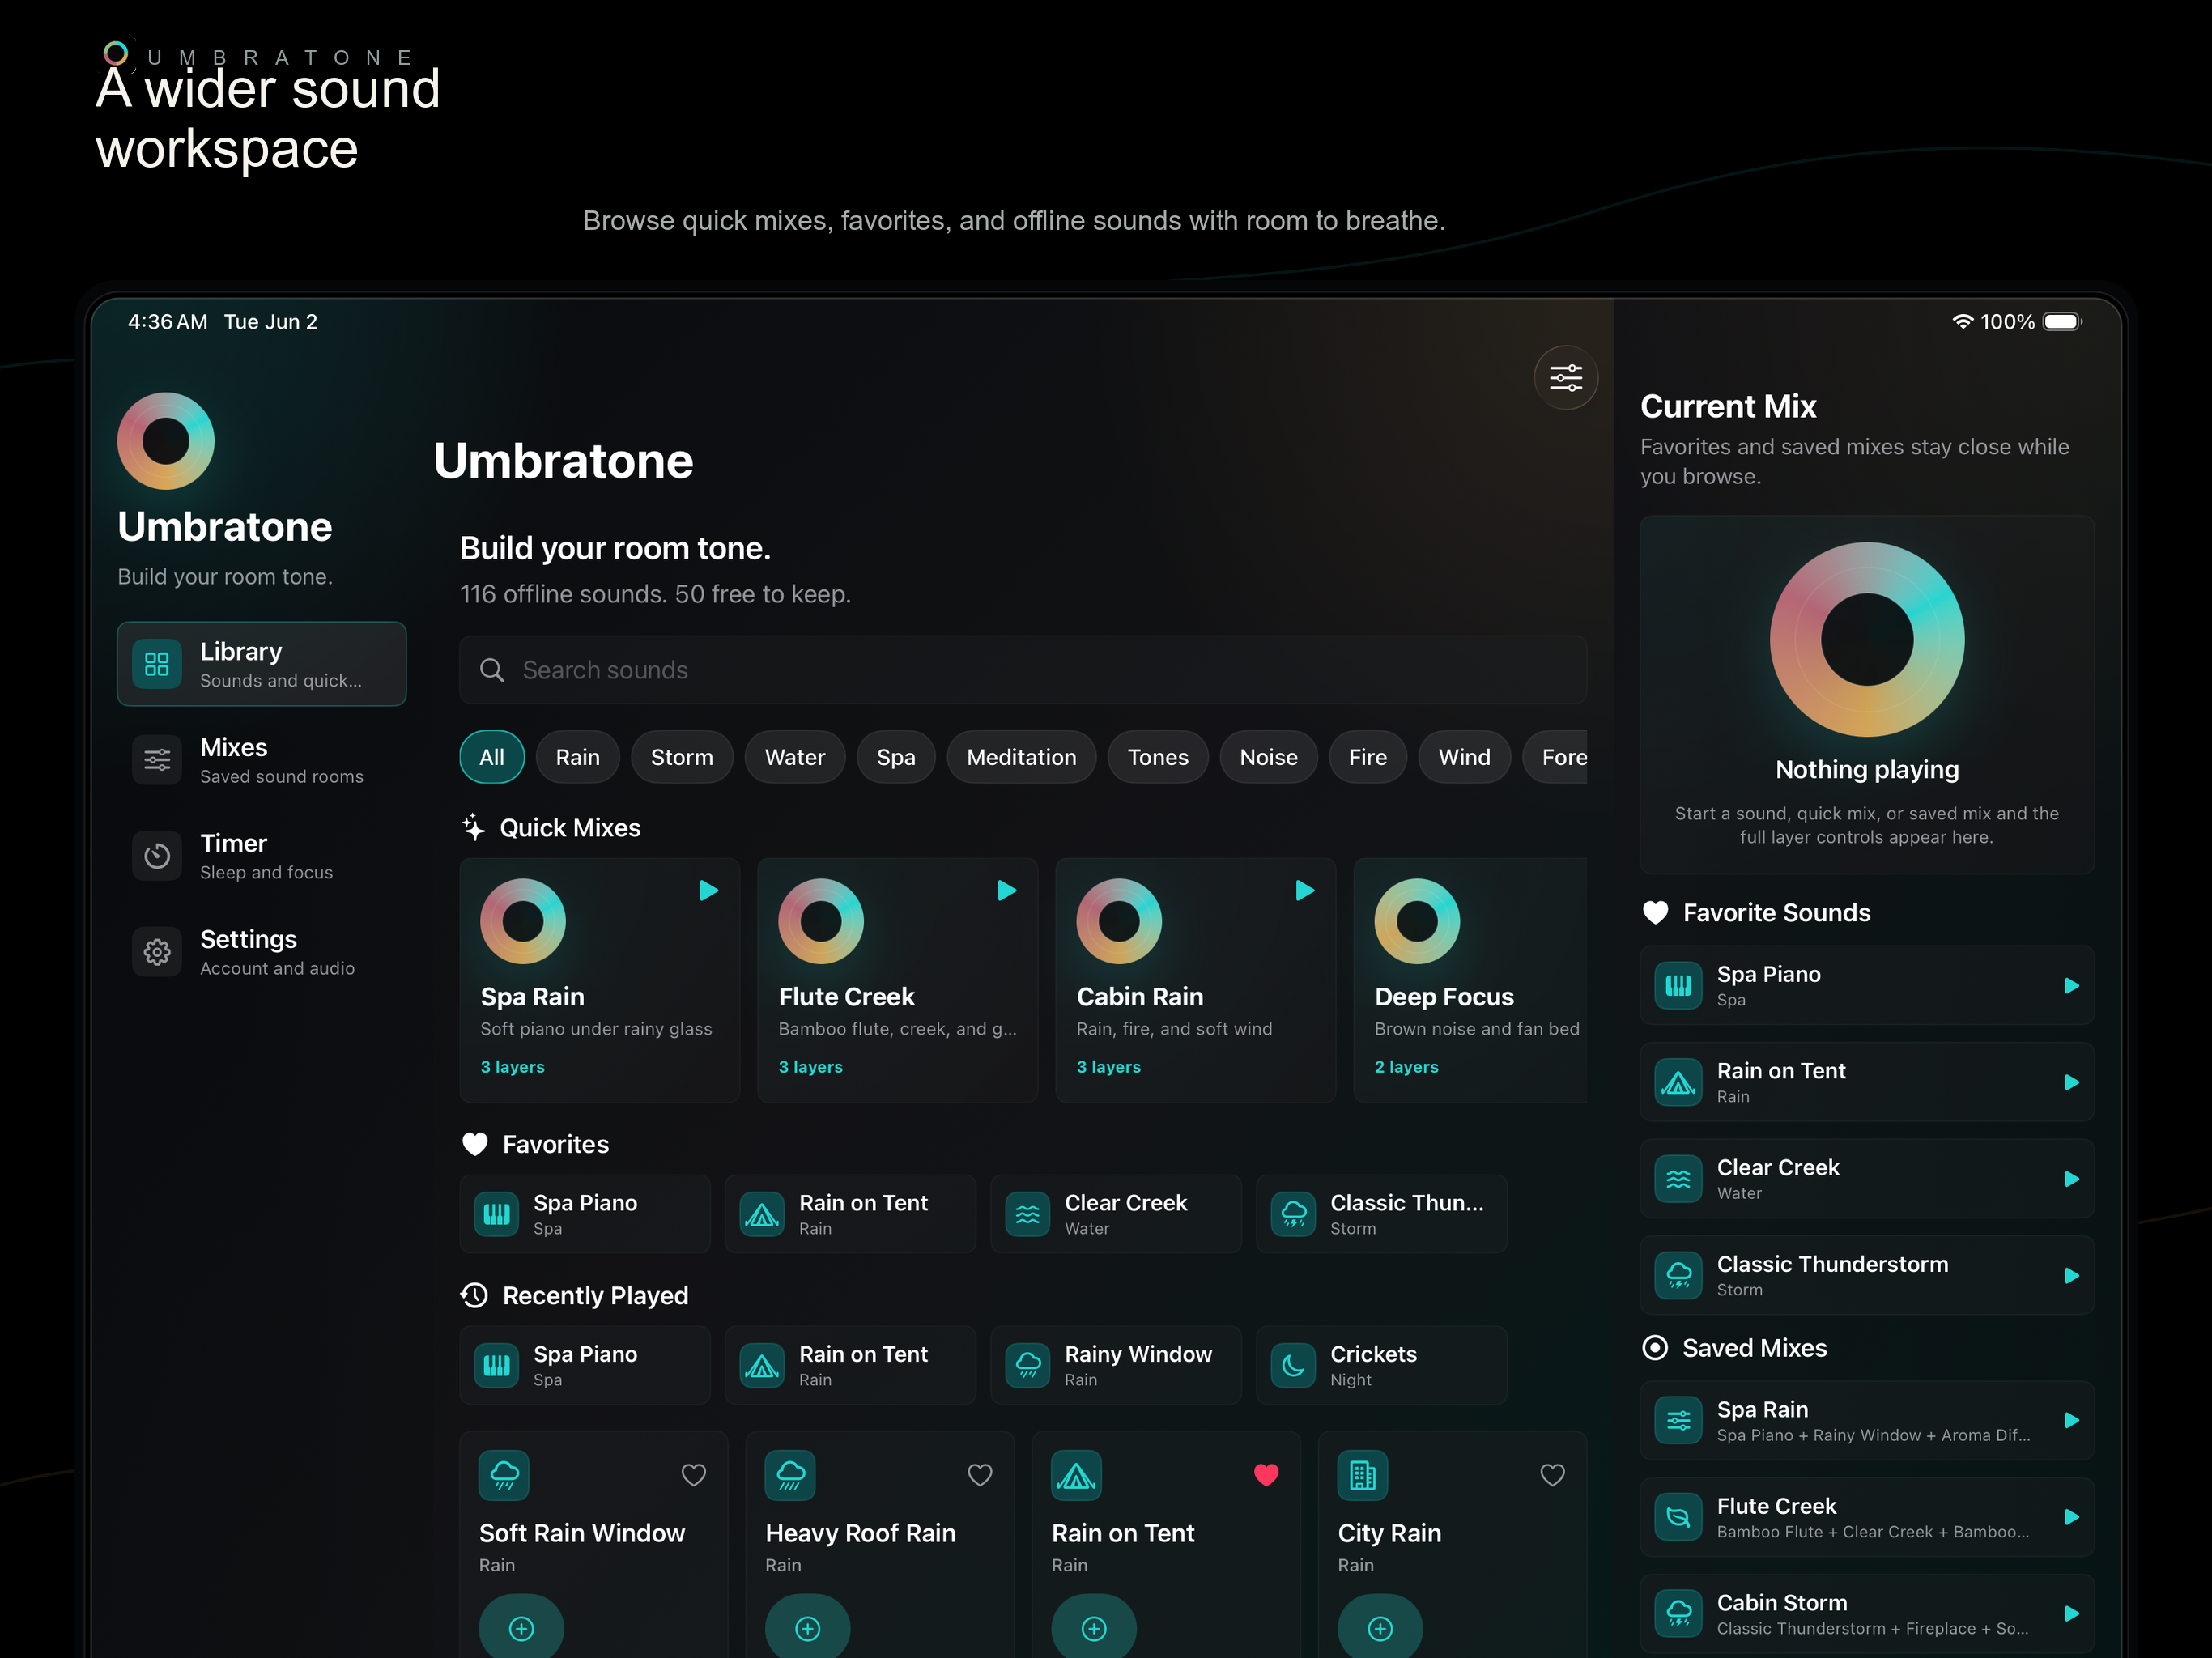The image size is (2212, 1658).
Task: Click the Soft Rain Window cloud icon
Action: tap(504, 1475)
